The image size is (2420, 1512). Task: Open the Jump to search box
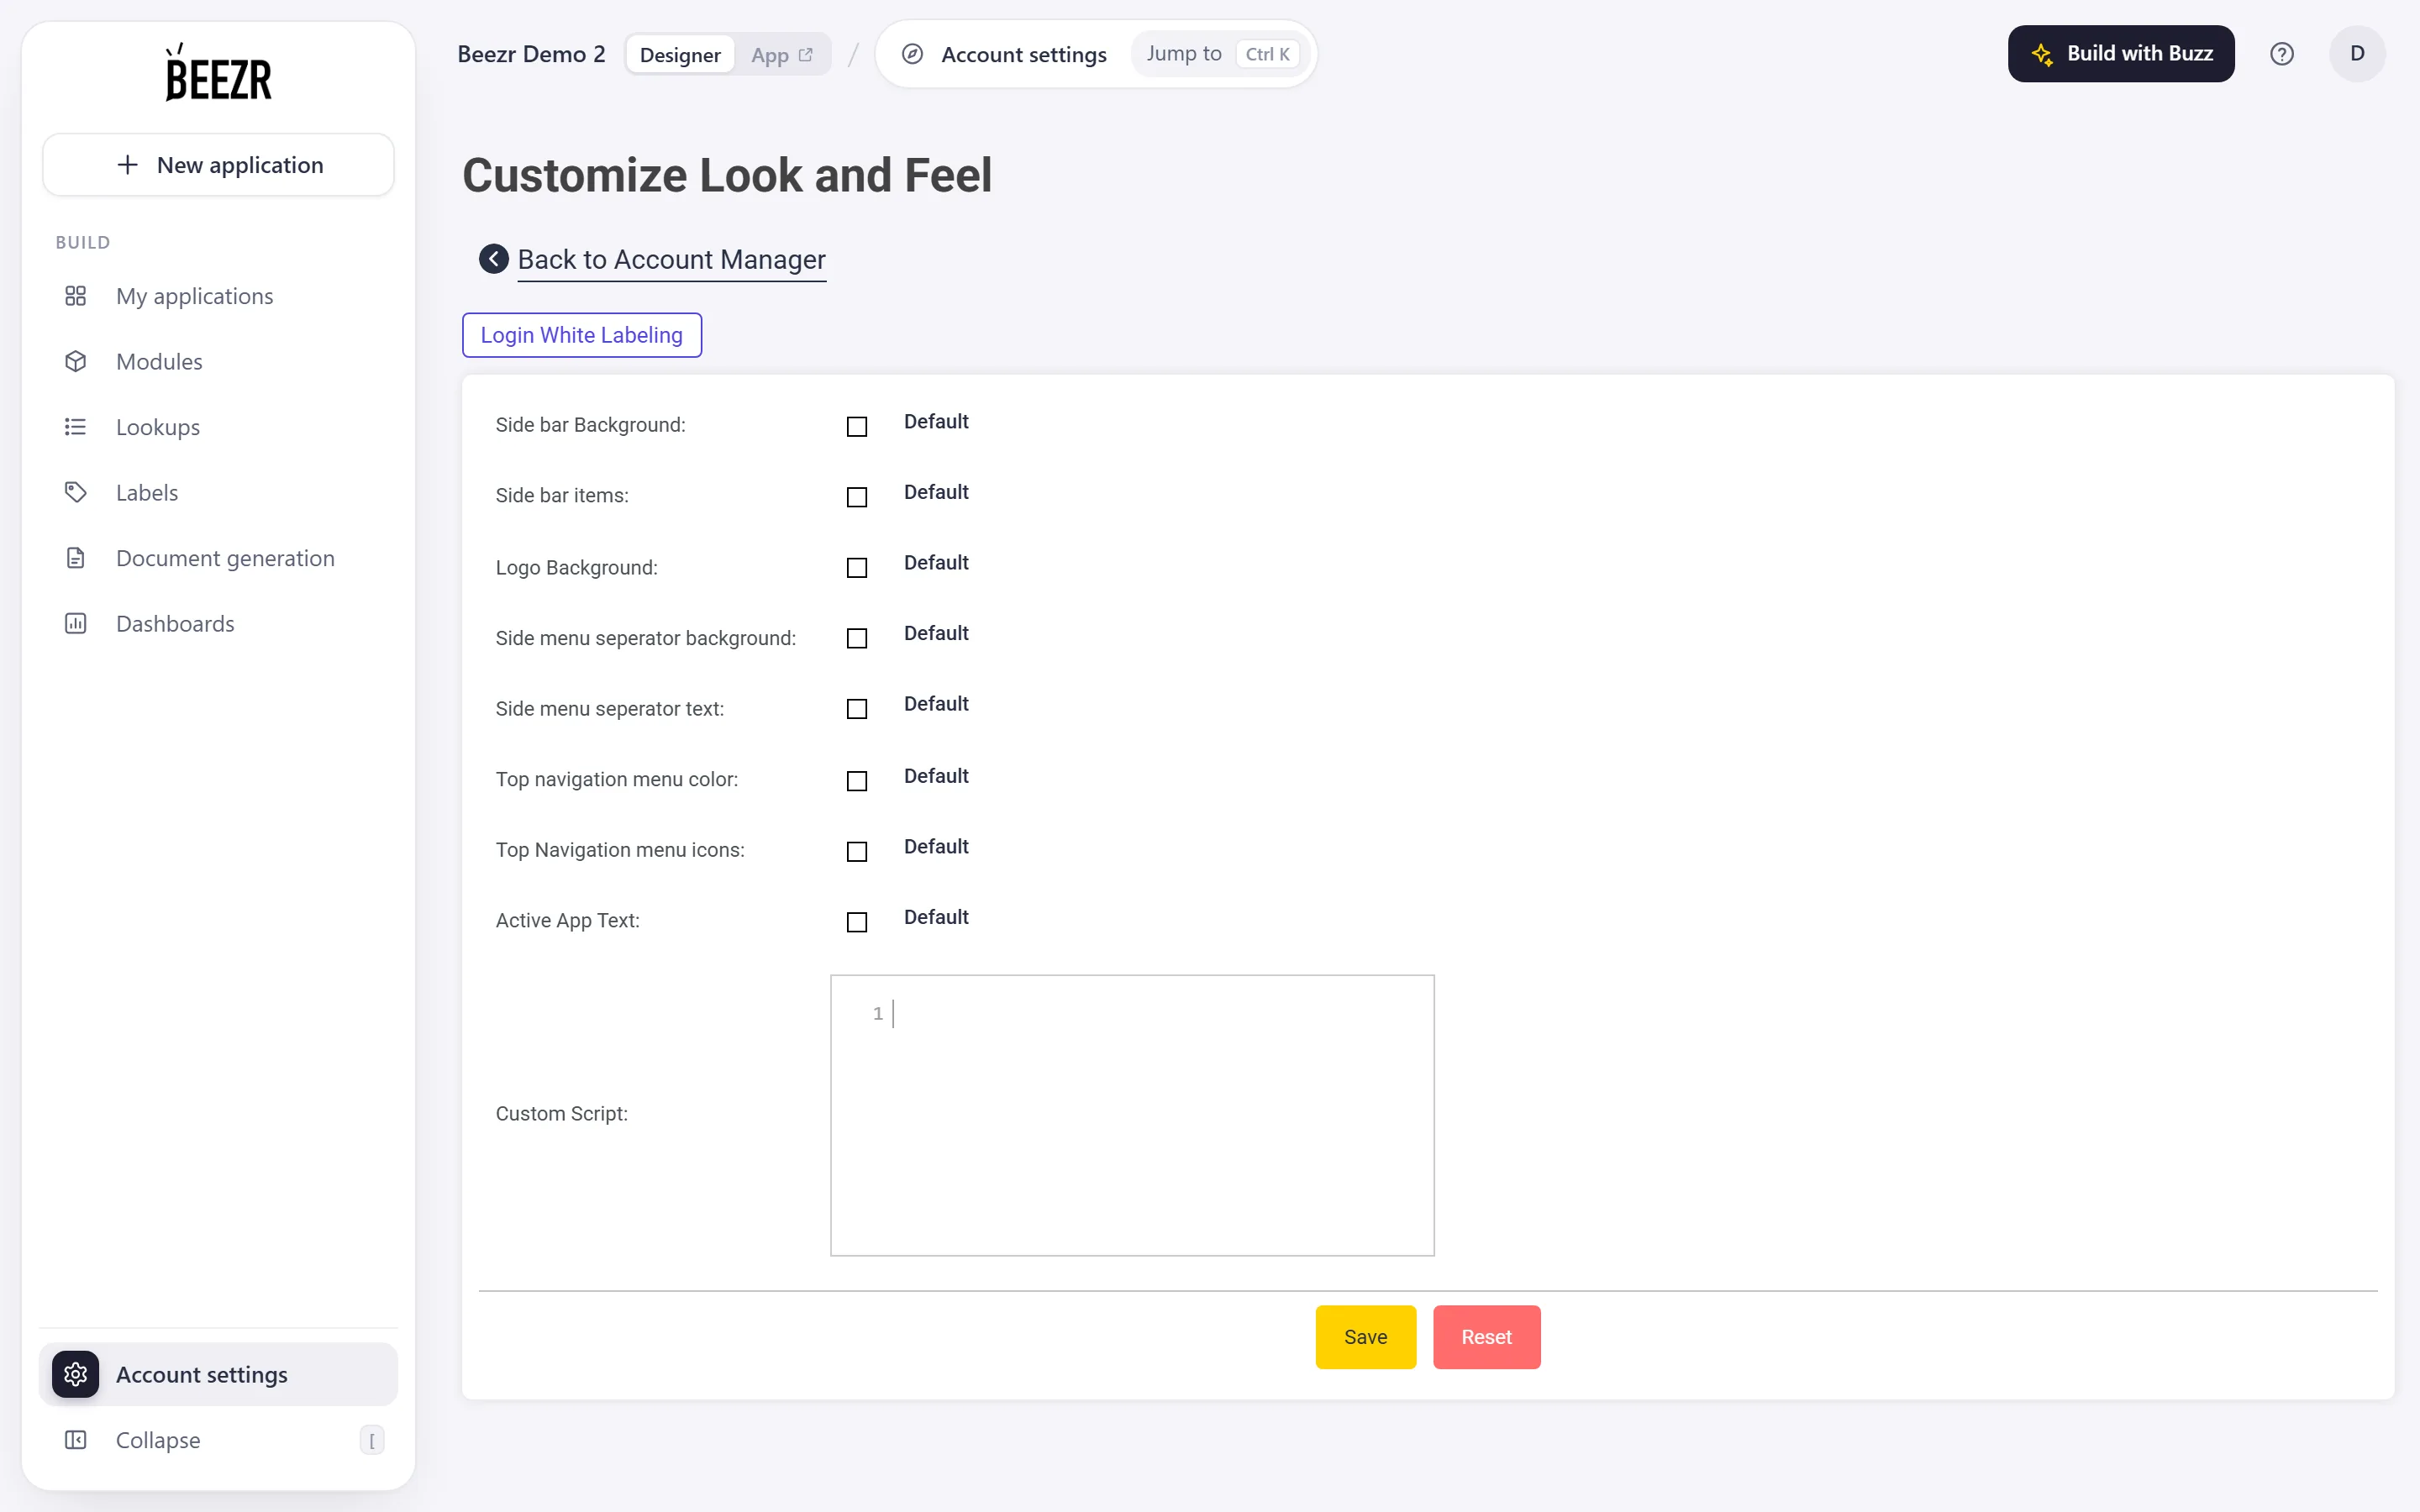pyautogui.click(x=1219, y=54)
